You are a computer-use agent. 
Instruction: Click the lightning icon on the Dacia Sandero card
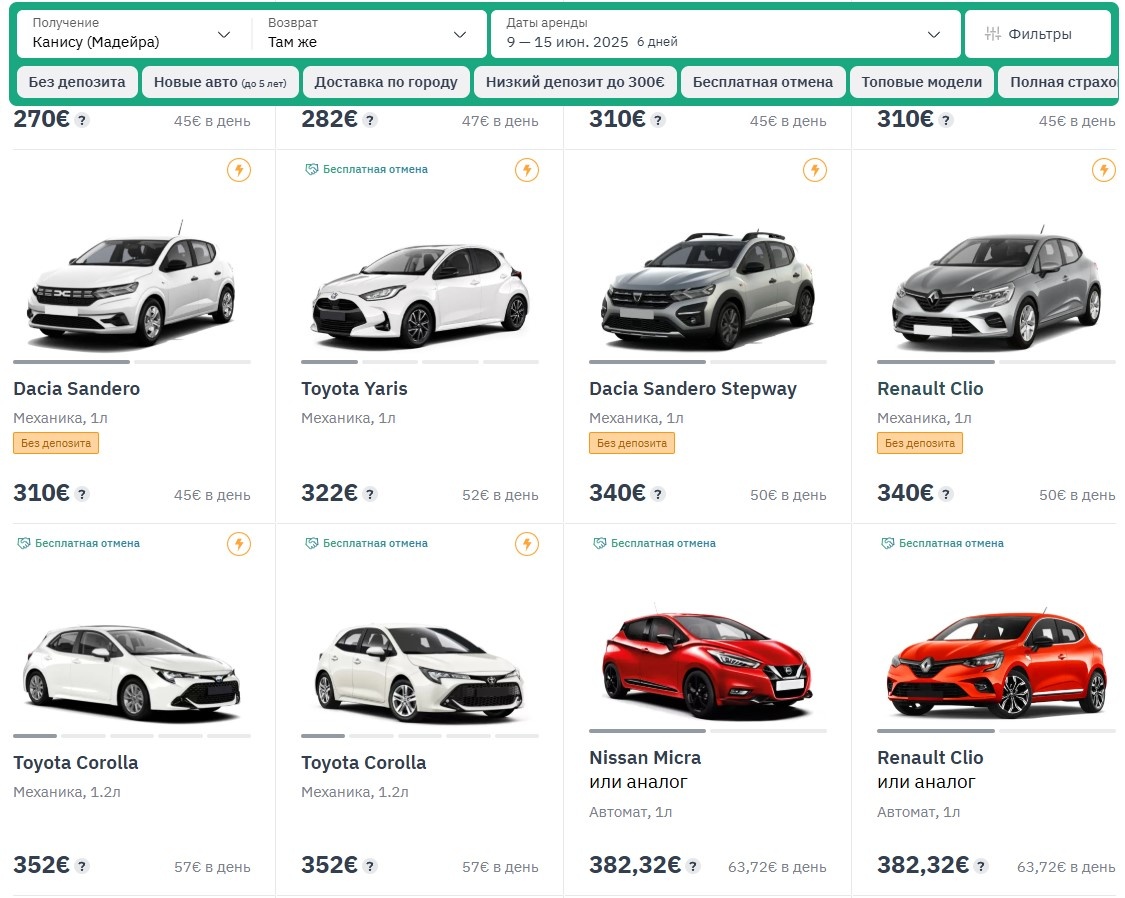[x=238, y=170]
